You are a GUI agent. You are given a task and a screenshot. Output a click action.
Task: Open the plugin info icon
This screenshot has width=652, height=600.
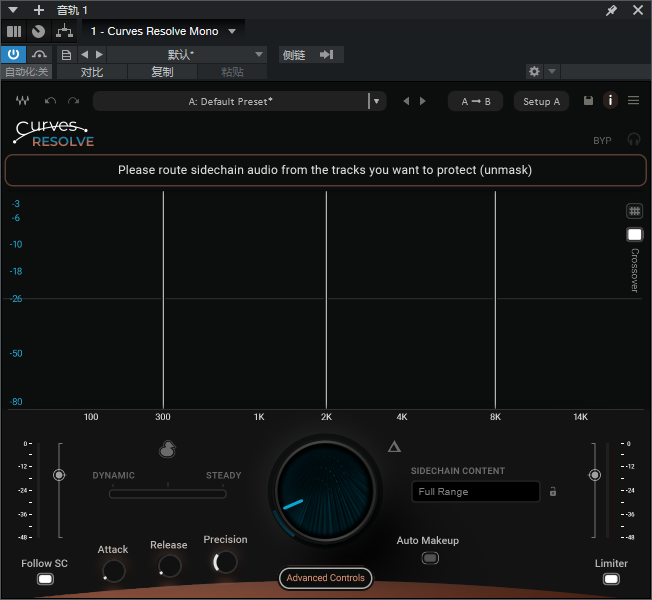coord(610,101)
